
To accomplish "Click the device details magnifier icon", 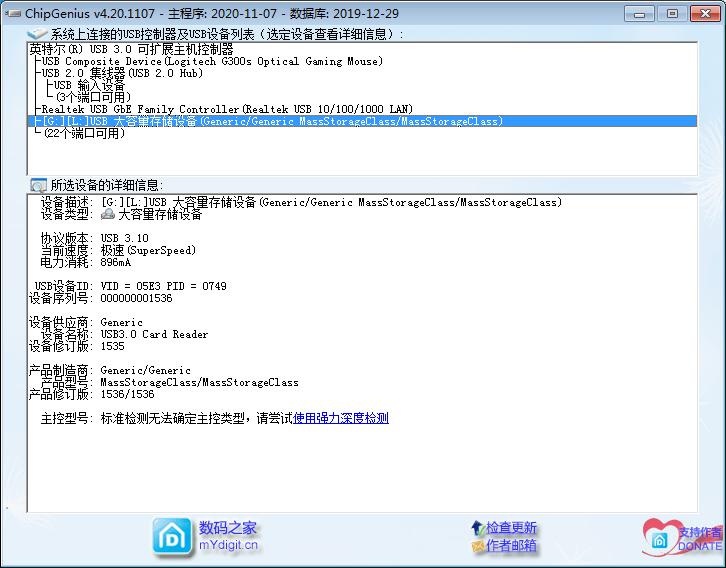I will (38, 185).
